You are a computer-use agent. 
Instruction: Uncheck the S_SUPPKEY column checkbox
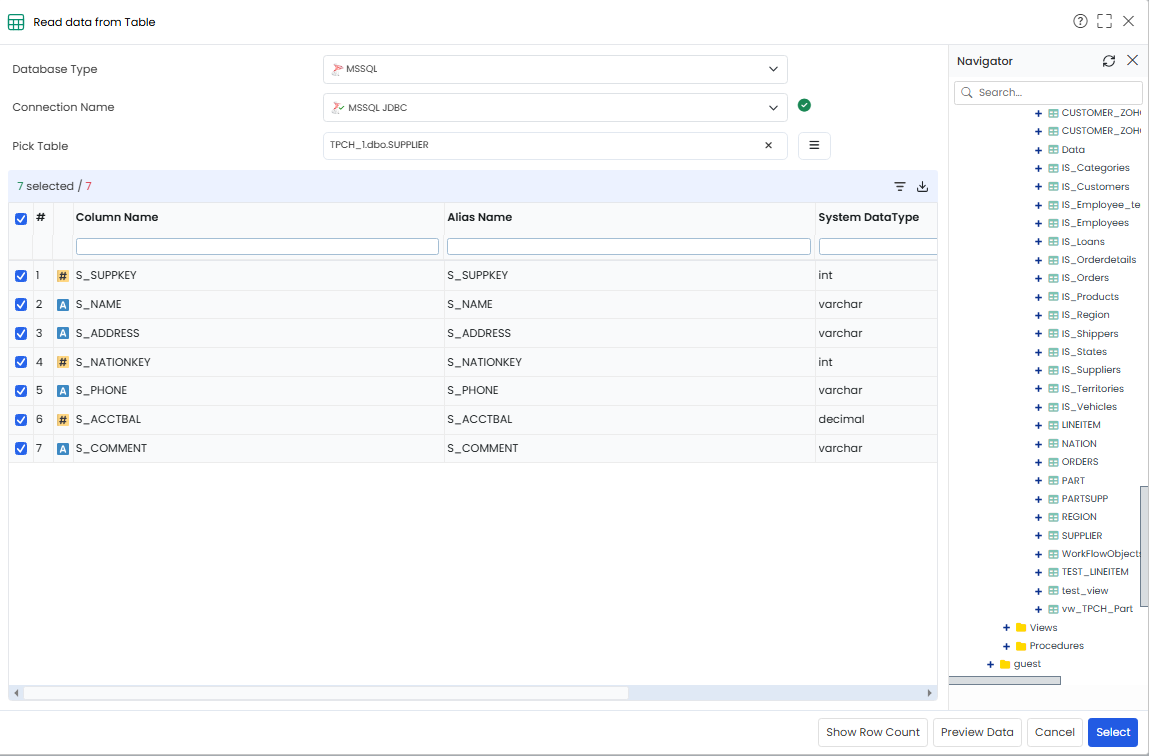pyautogui.click(x=21, y=275)
